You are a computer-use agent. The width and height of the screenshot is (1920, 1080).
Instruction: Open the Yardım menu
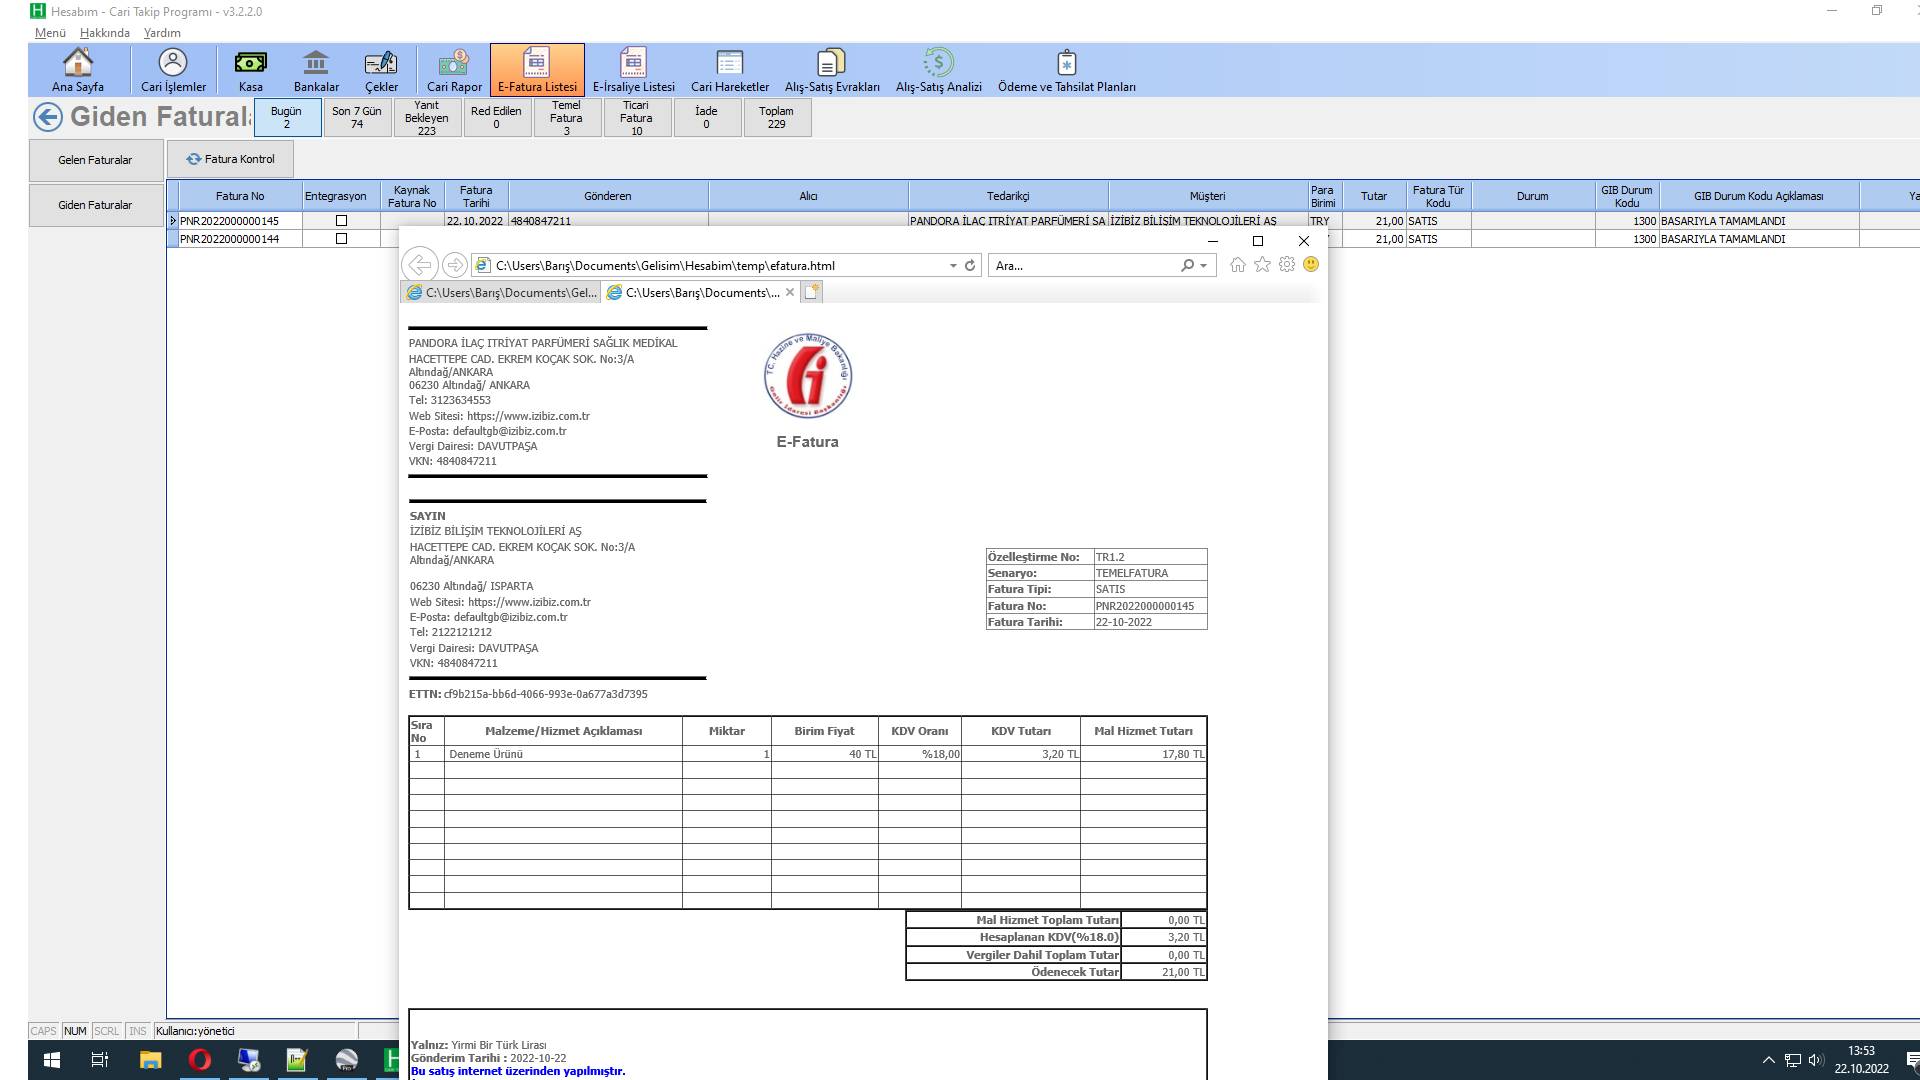click(x=162, y=33)
